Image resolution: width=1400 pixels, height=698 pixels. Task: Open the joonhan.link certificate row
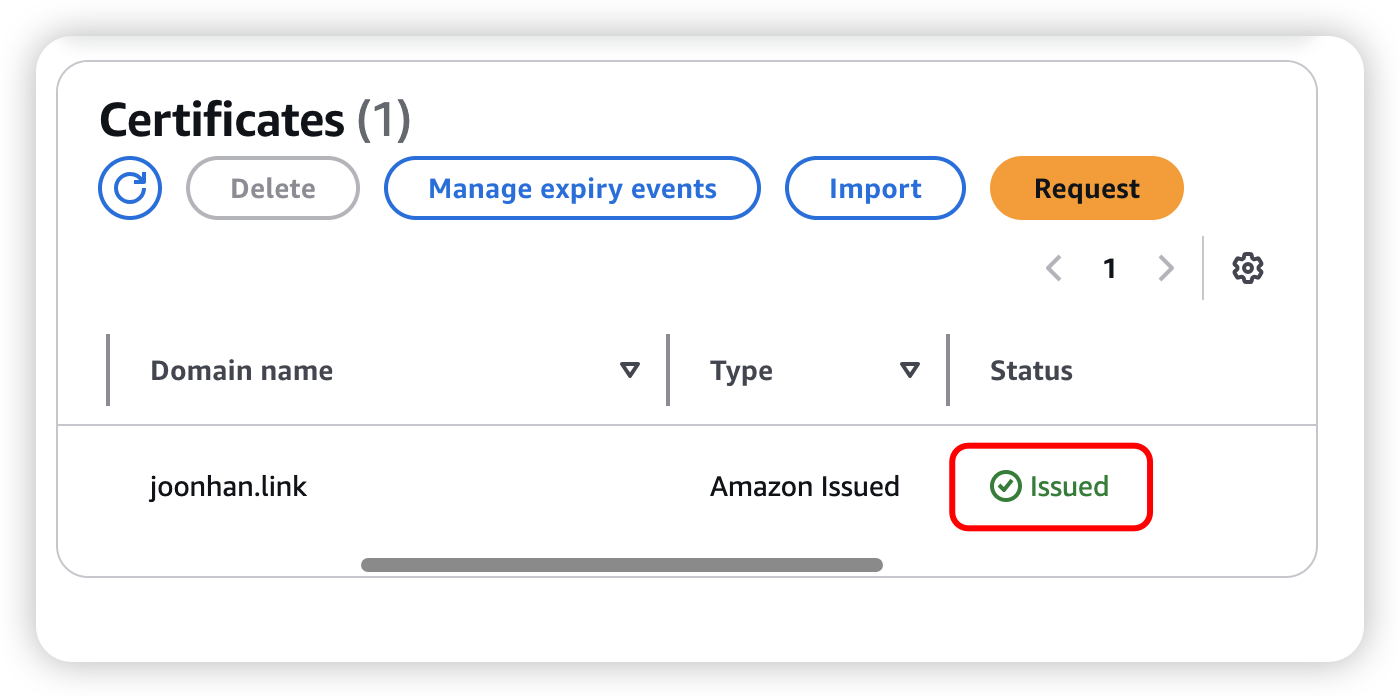[228, 487]
